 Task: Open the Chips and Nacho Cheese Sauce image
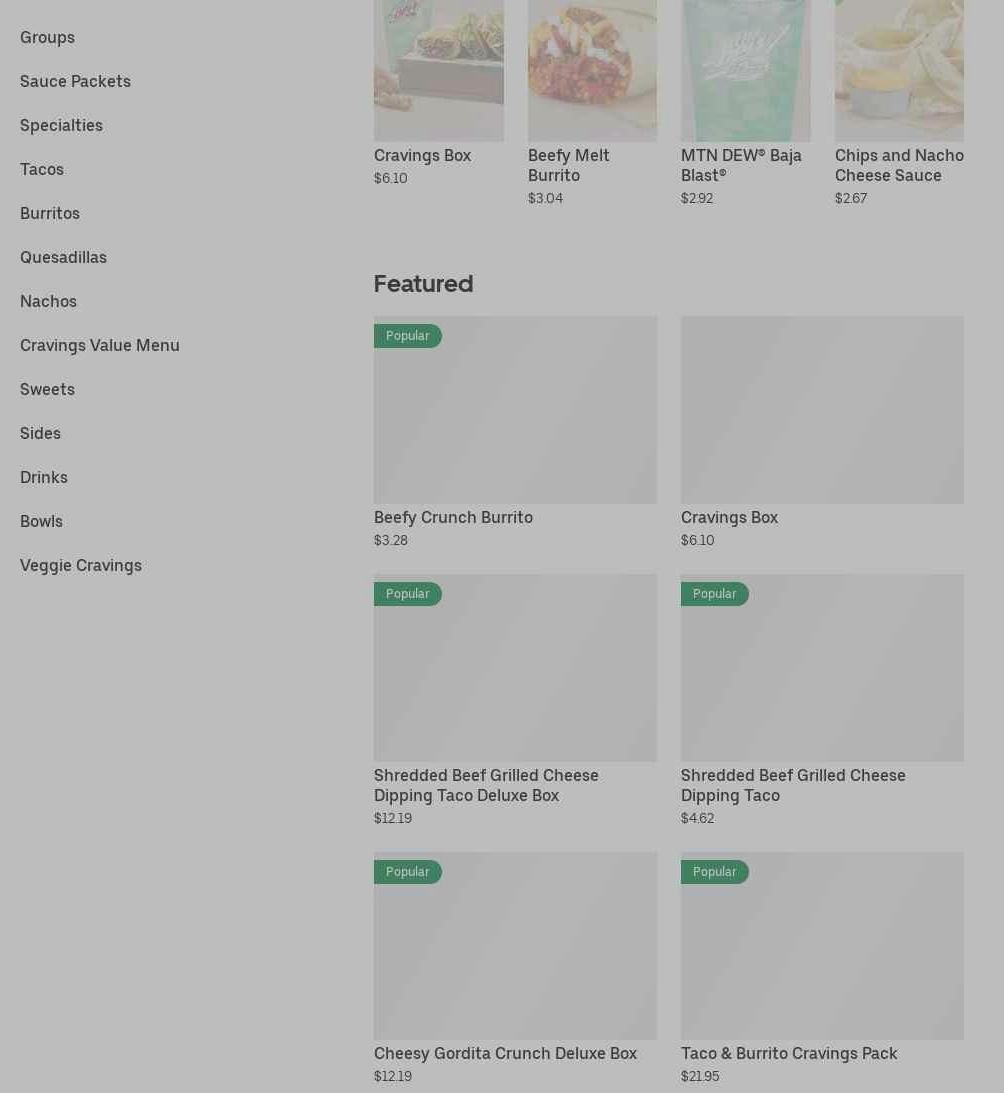tap(899, 70)
